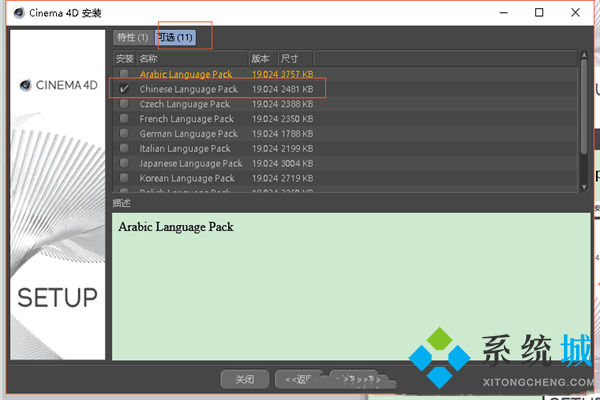
Task: Click the Cinema 4D title bar icon
Action: pos(19,13)
